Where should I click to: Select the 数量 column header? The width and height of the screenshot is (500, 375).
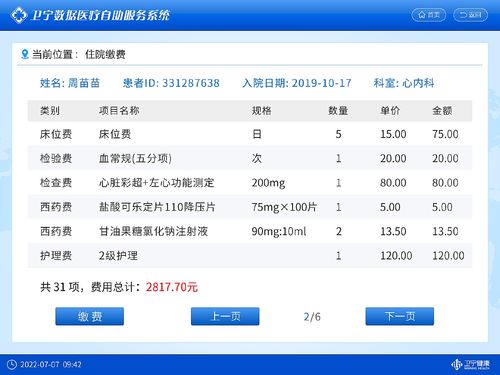pyautogui.click(x=338, y=111)
